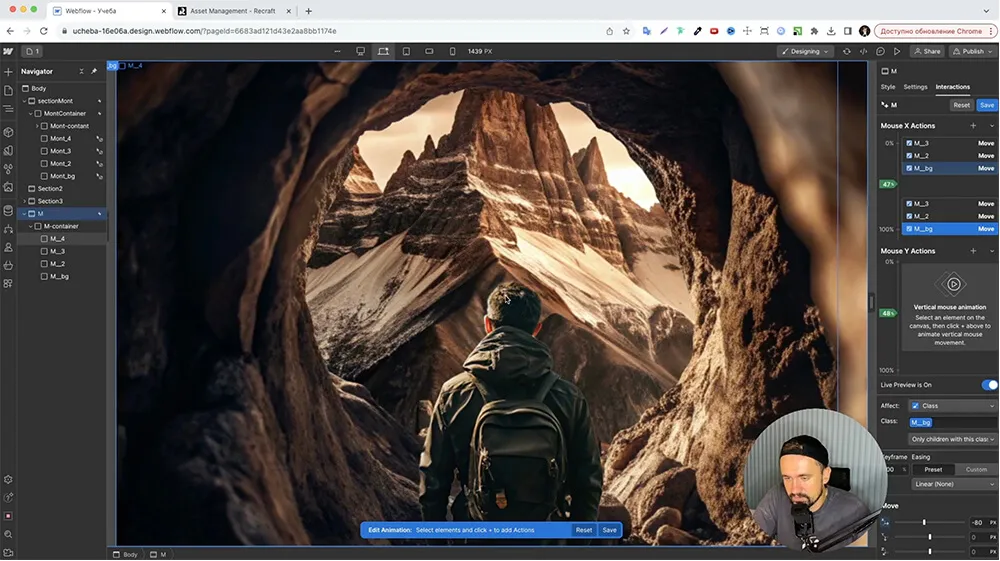This screenshot has width=1000, height=561.
Task: Uncheck the M__3 checkbox in first keyframe
Action: 909,143
